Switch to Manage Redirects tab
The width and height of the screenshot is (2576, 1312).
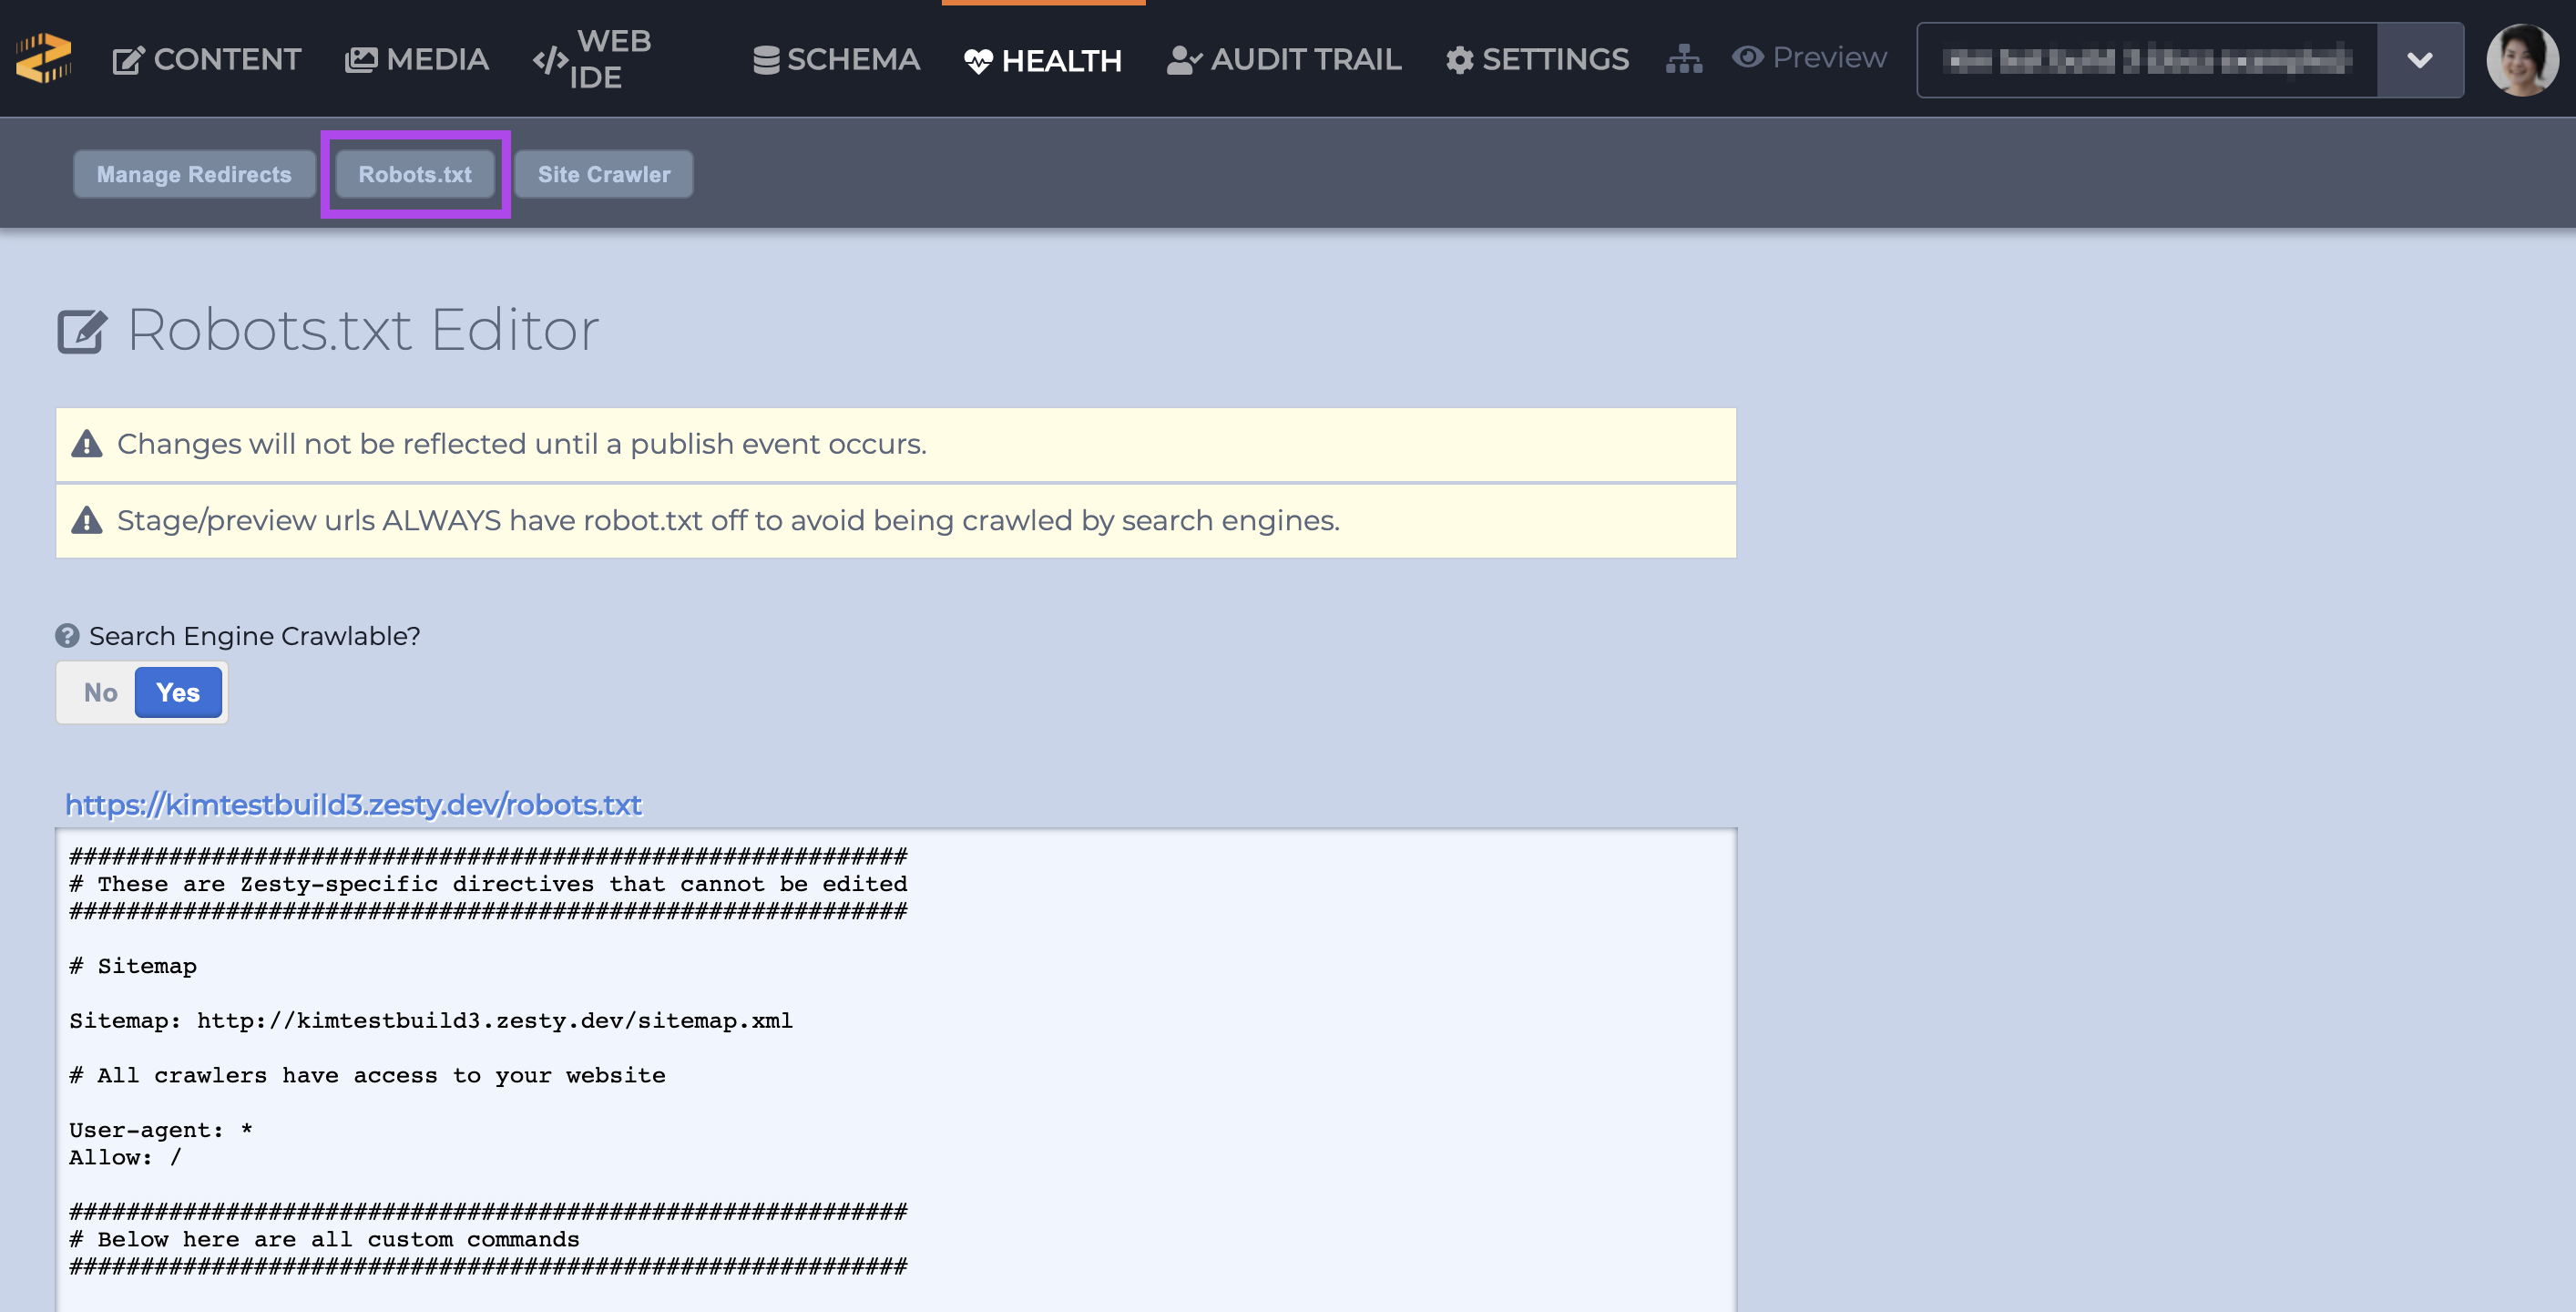(x=194, y=174)
